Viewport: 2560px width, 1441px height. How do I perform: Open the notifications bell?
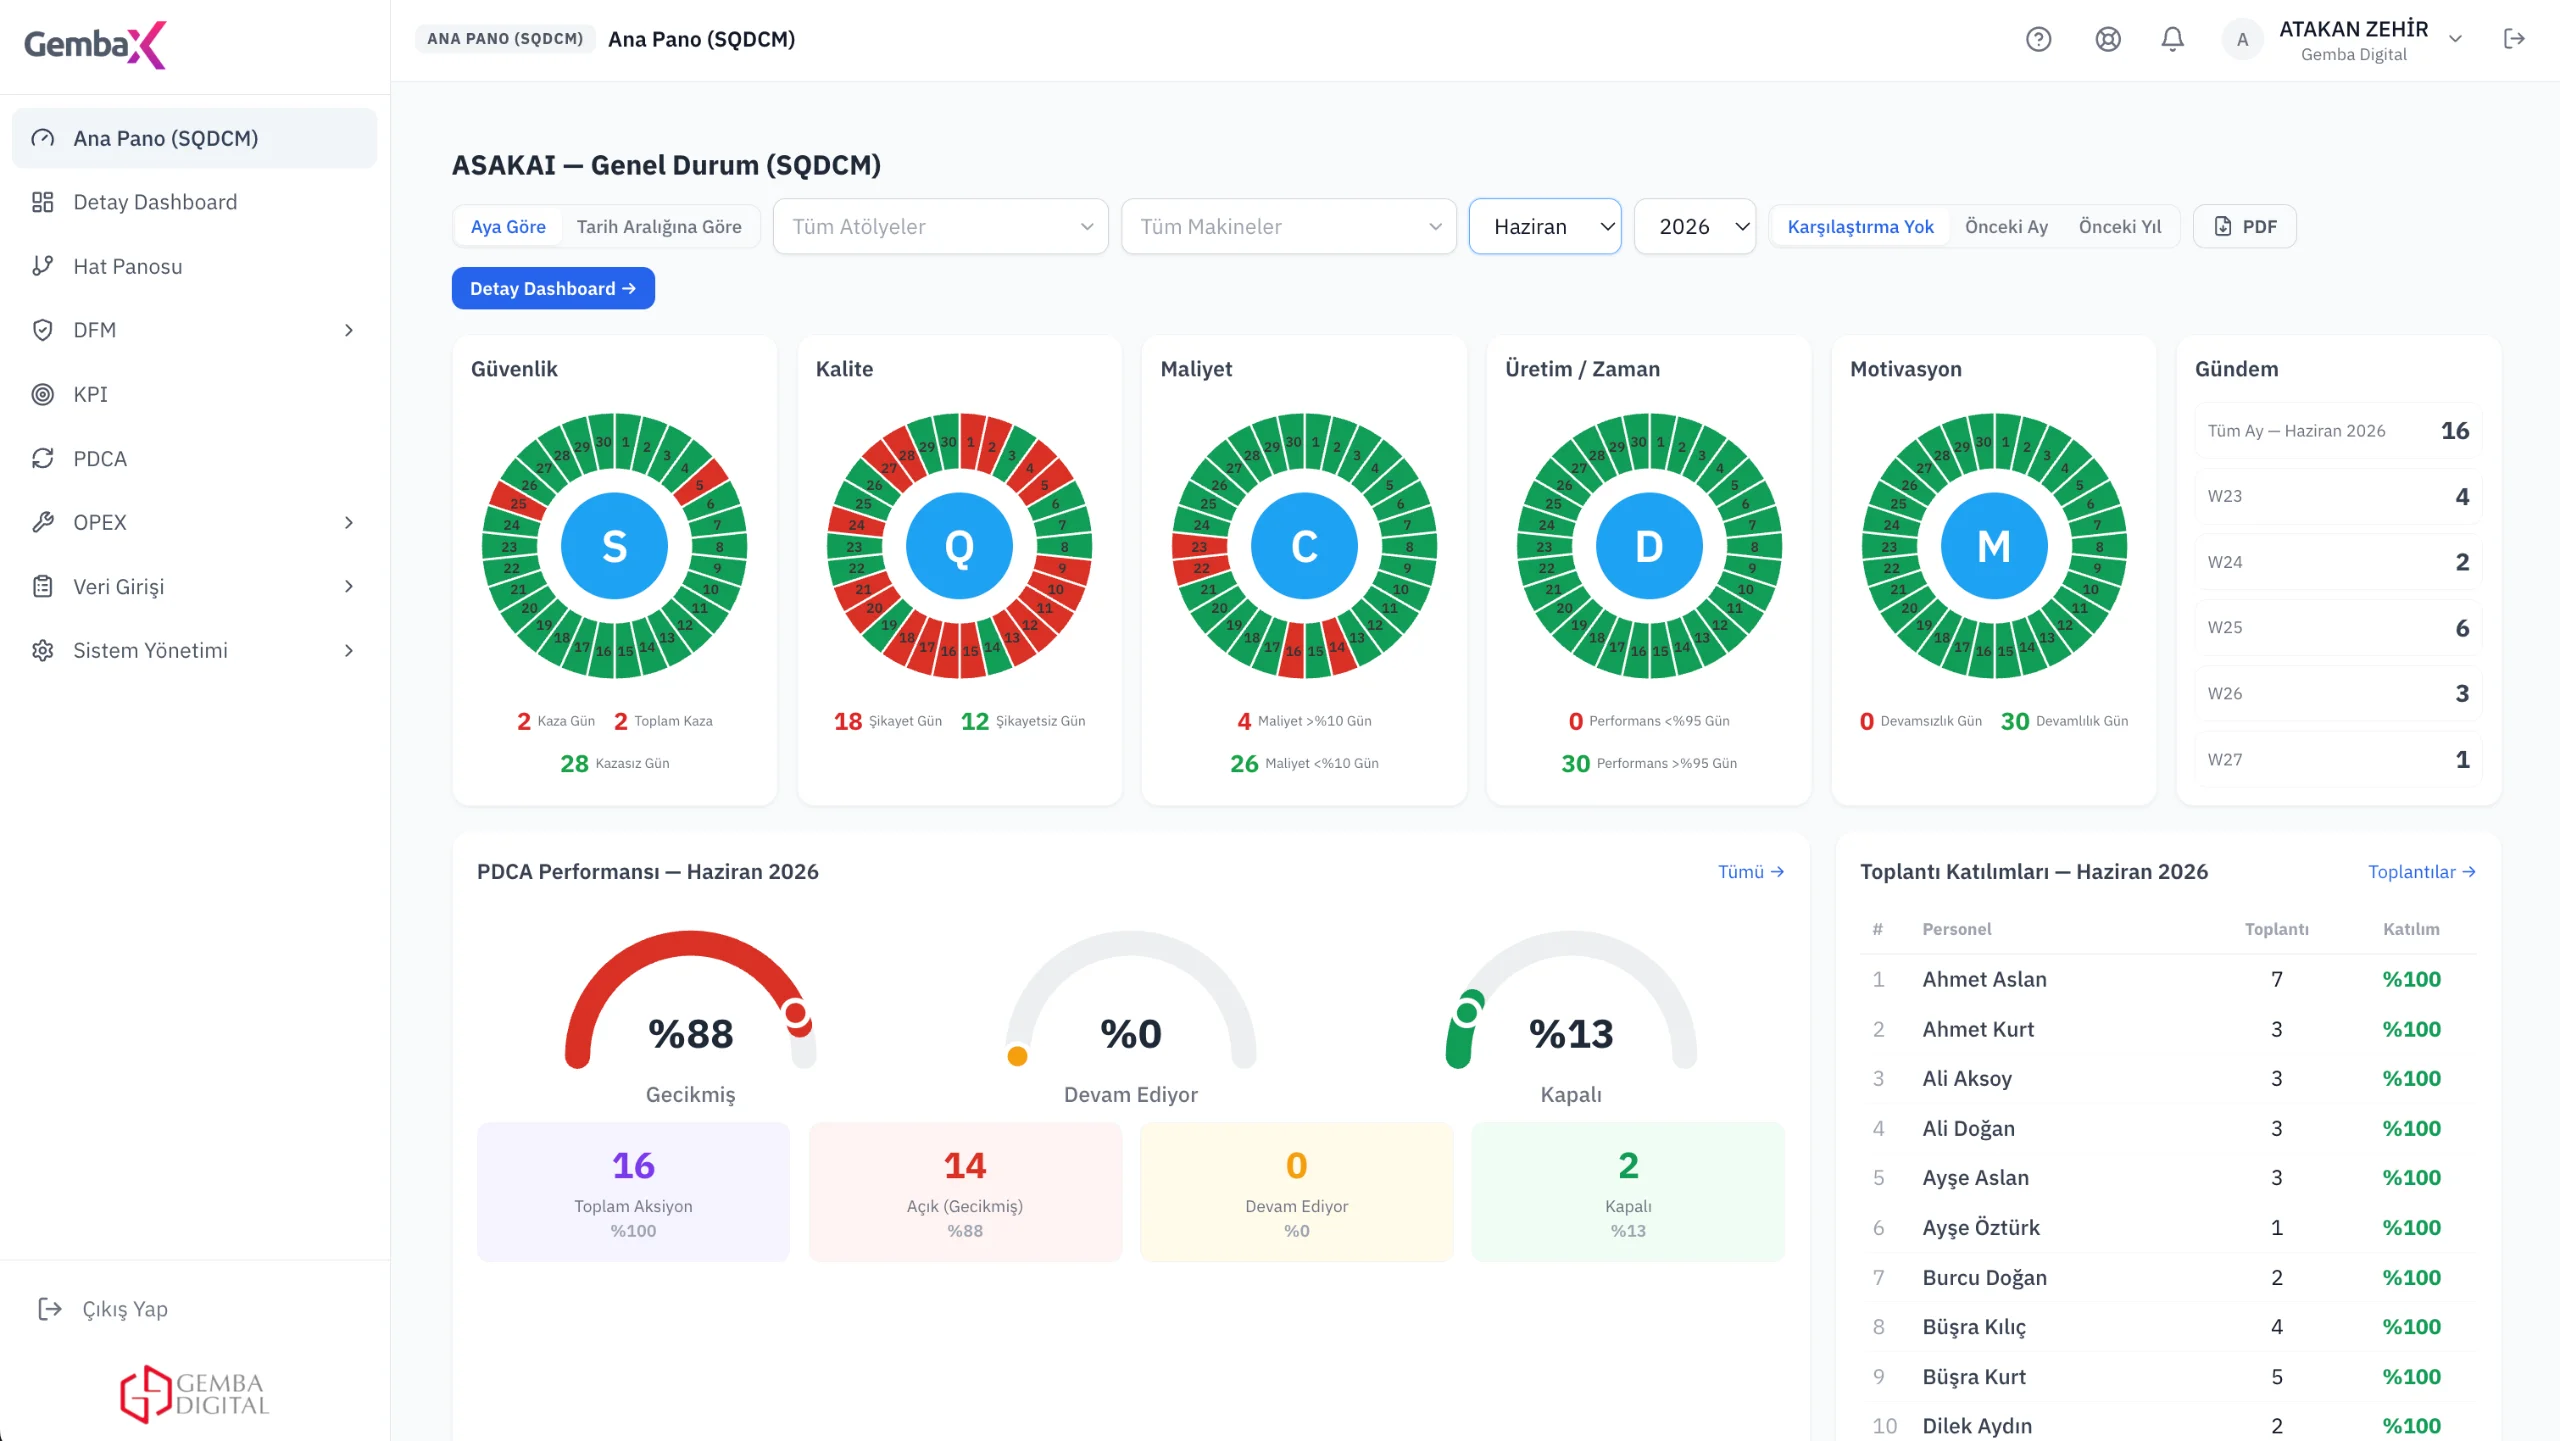pos(2172,39)
